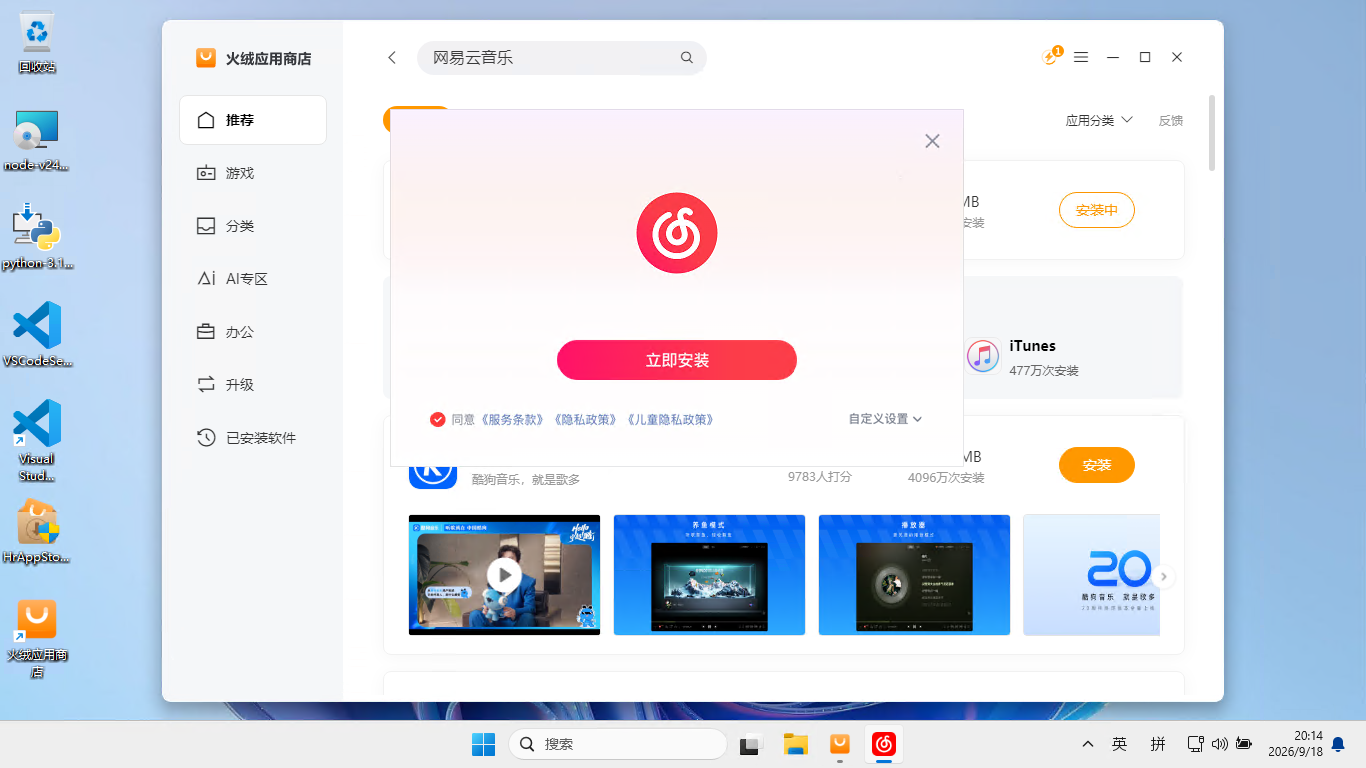Select the 火绒应用商店 desktop shortcut
The height and width of the screenshot is (768, 1366).
point(37,638)
